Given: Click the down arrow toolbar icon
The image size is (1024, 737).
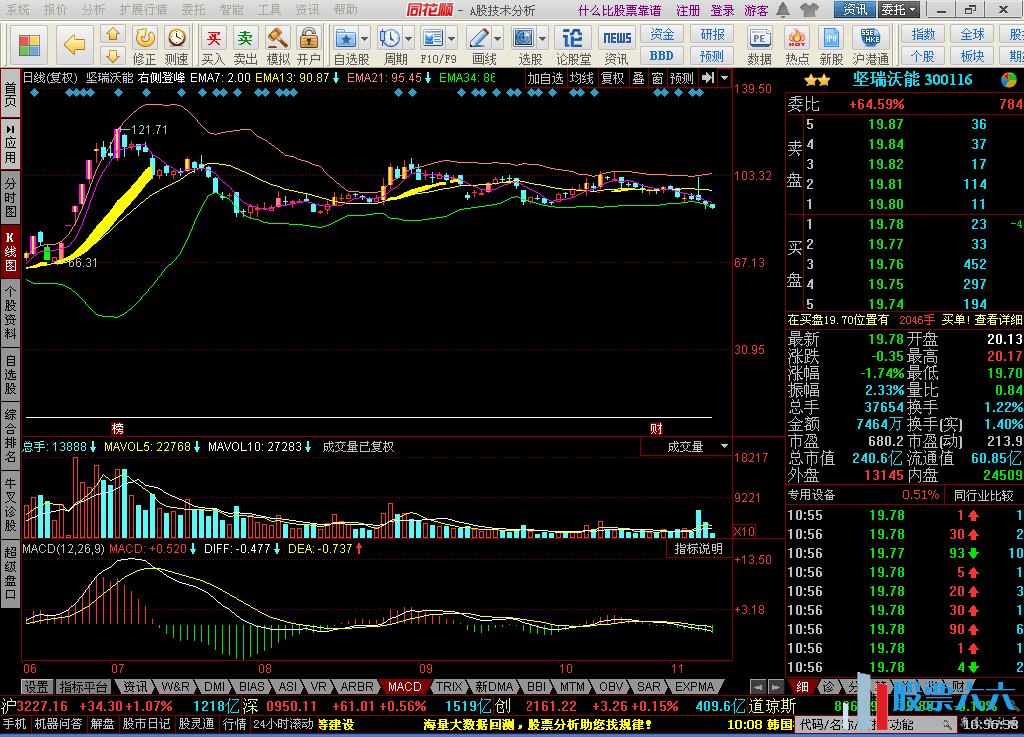Looking at the screenshot, I should (113, 55).
